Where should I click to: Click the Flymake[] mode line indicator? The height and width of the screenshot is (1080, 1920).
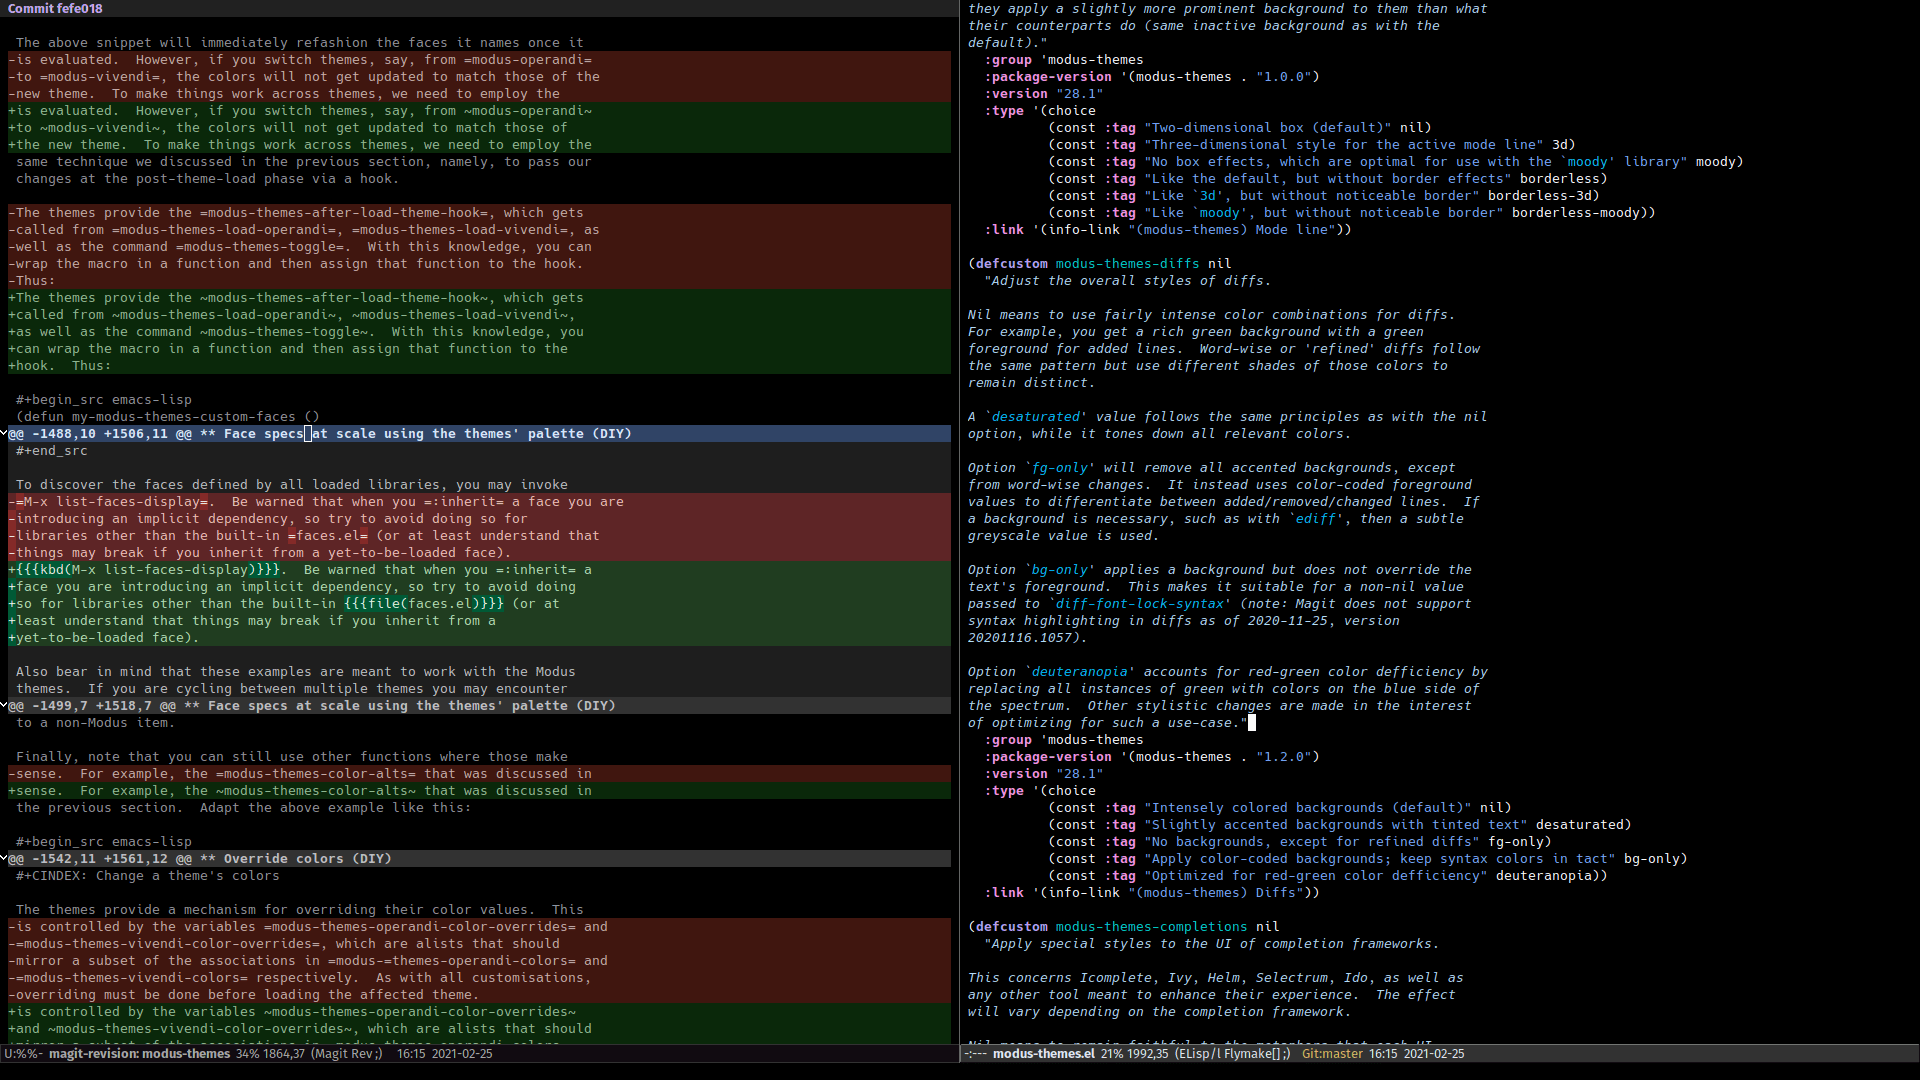point(1251,1054)
